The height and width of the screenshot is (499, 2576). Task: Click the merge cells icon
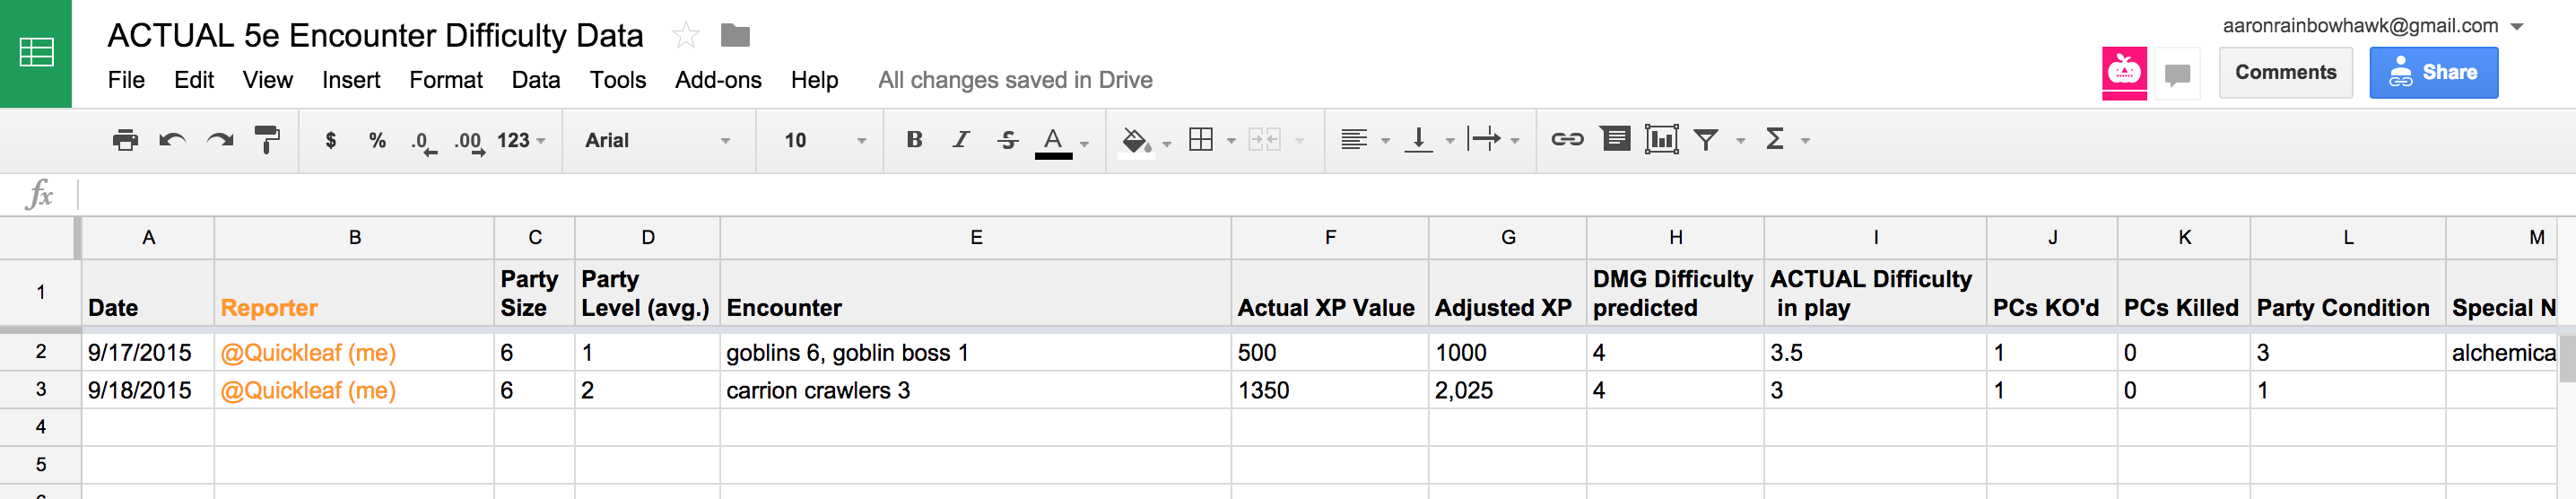(x=1264, y=140)
